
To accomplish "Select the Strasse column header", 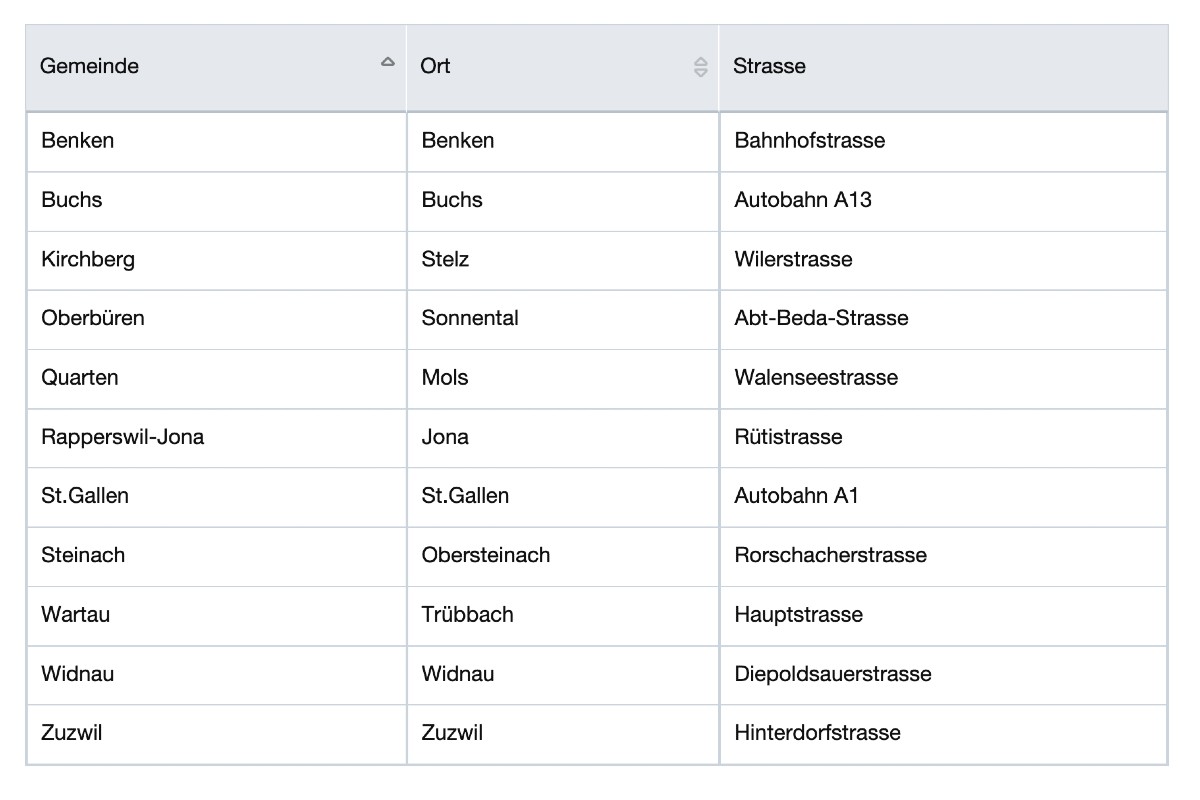I will (x=769, y=66).
